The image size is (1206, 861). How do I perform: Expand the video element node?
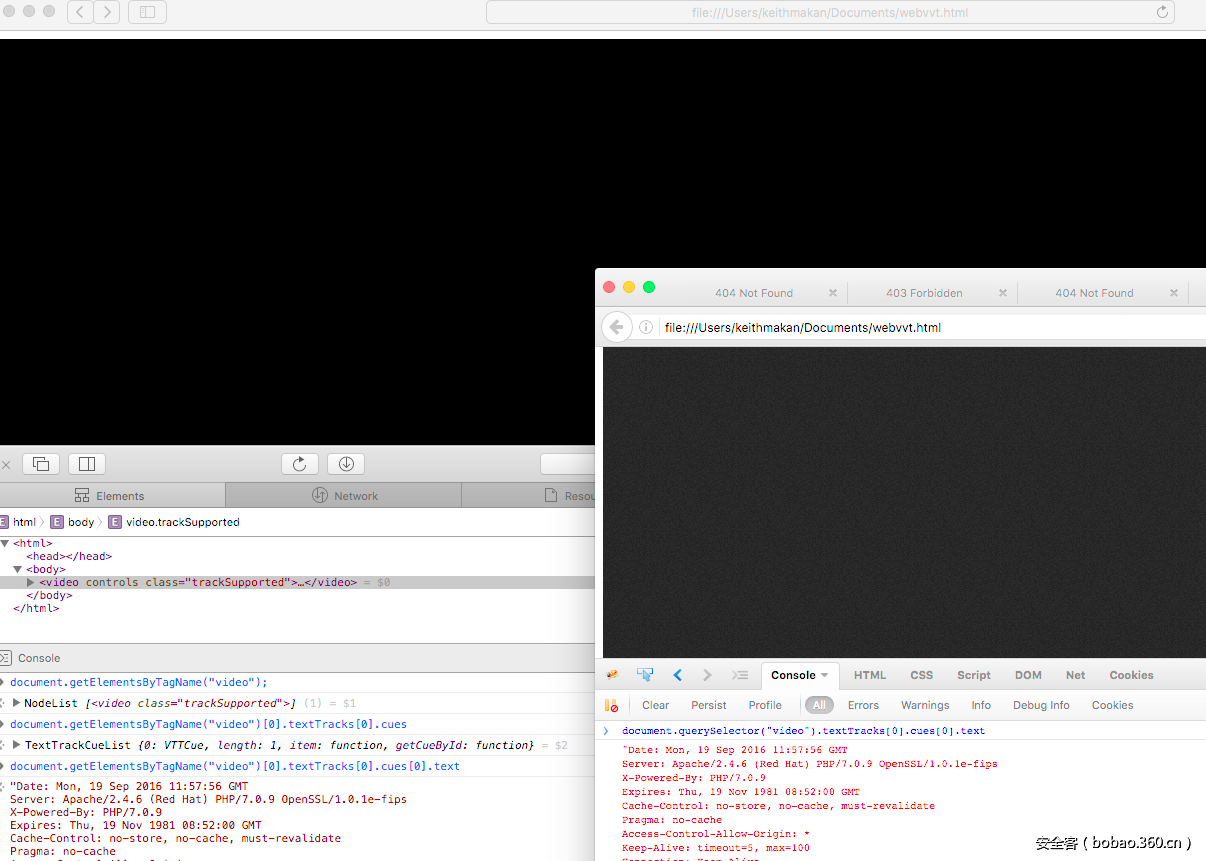click(31, 582)
